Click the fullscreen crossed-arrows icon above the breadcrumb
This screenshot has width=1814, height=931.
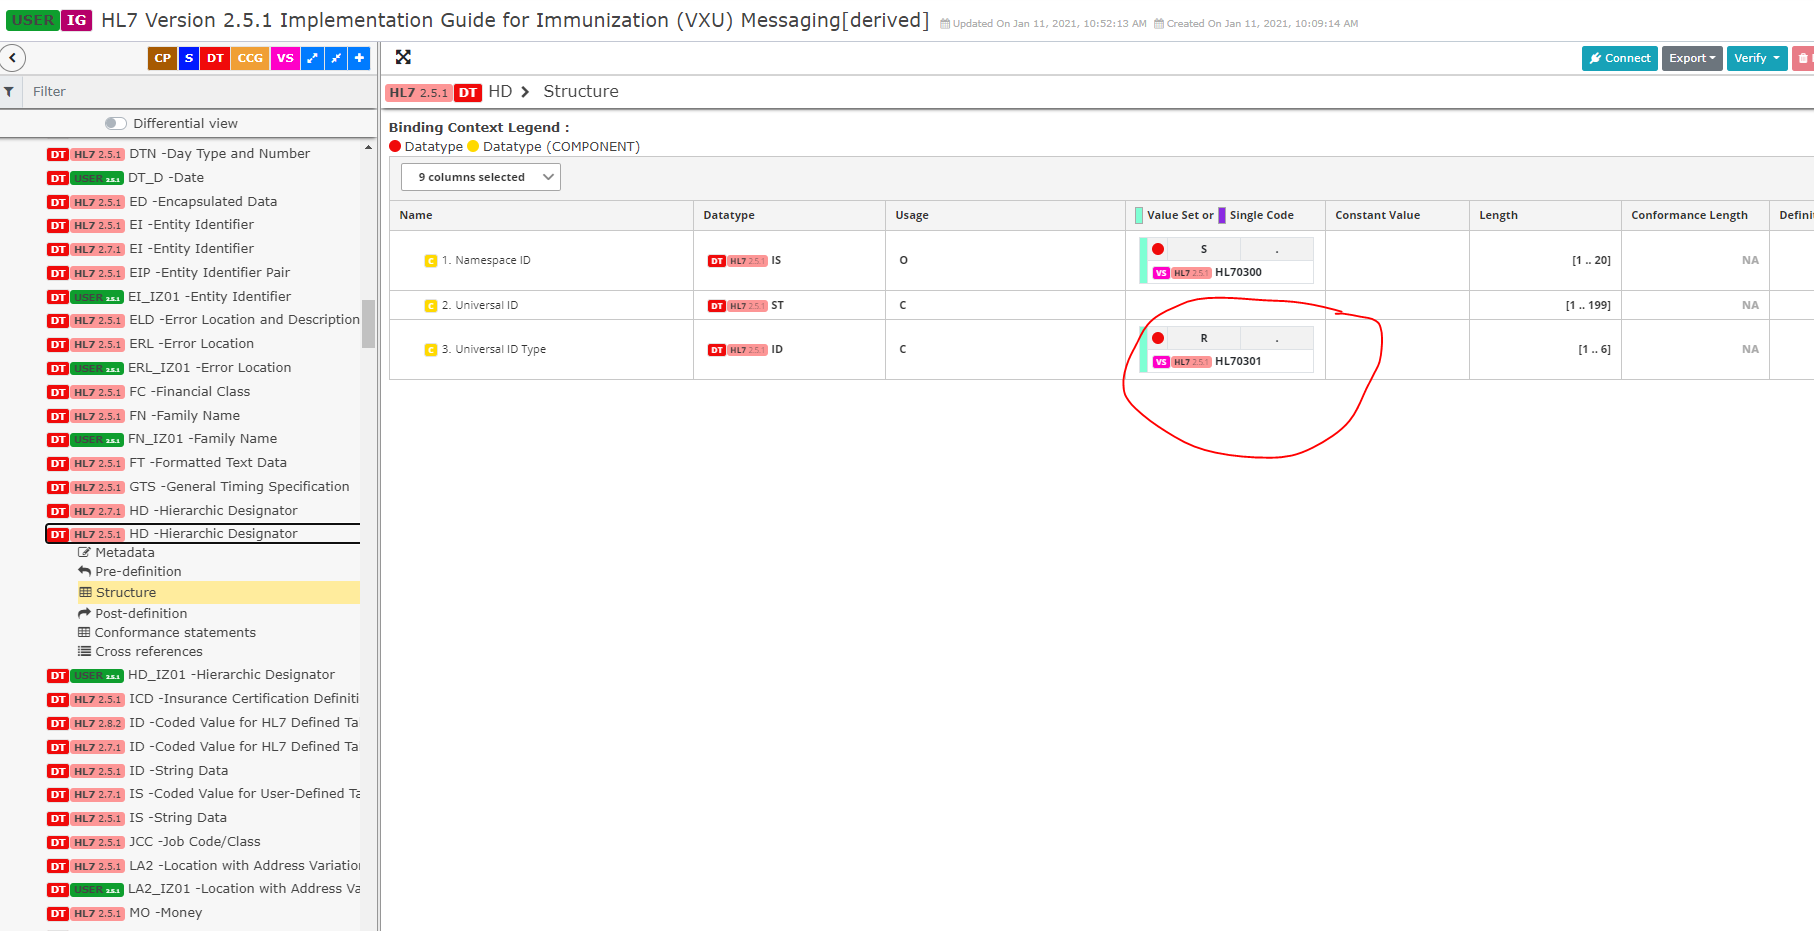(x=403, y=57)
